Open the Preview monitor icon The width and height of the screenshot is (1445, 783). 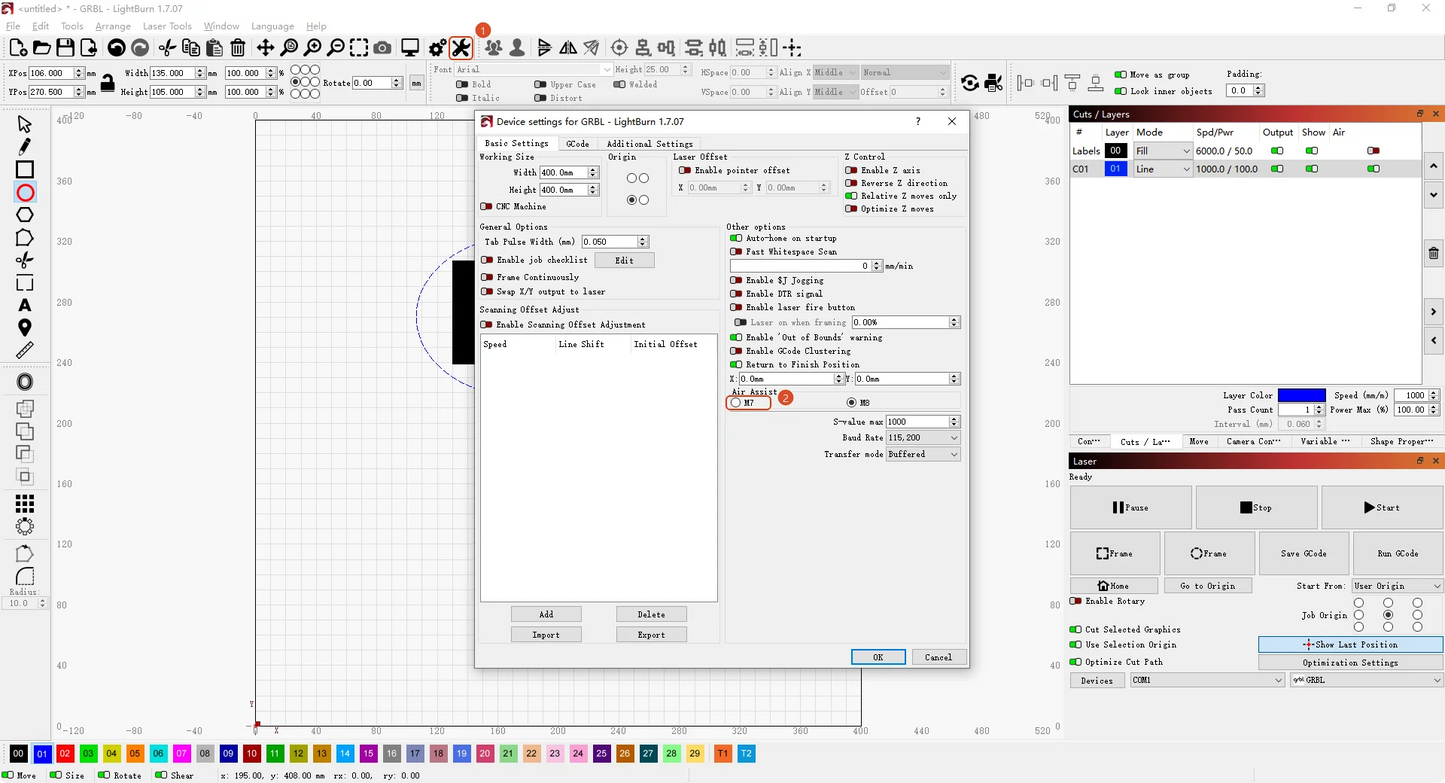[x=410, y=47]
